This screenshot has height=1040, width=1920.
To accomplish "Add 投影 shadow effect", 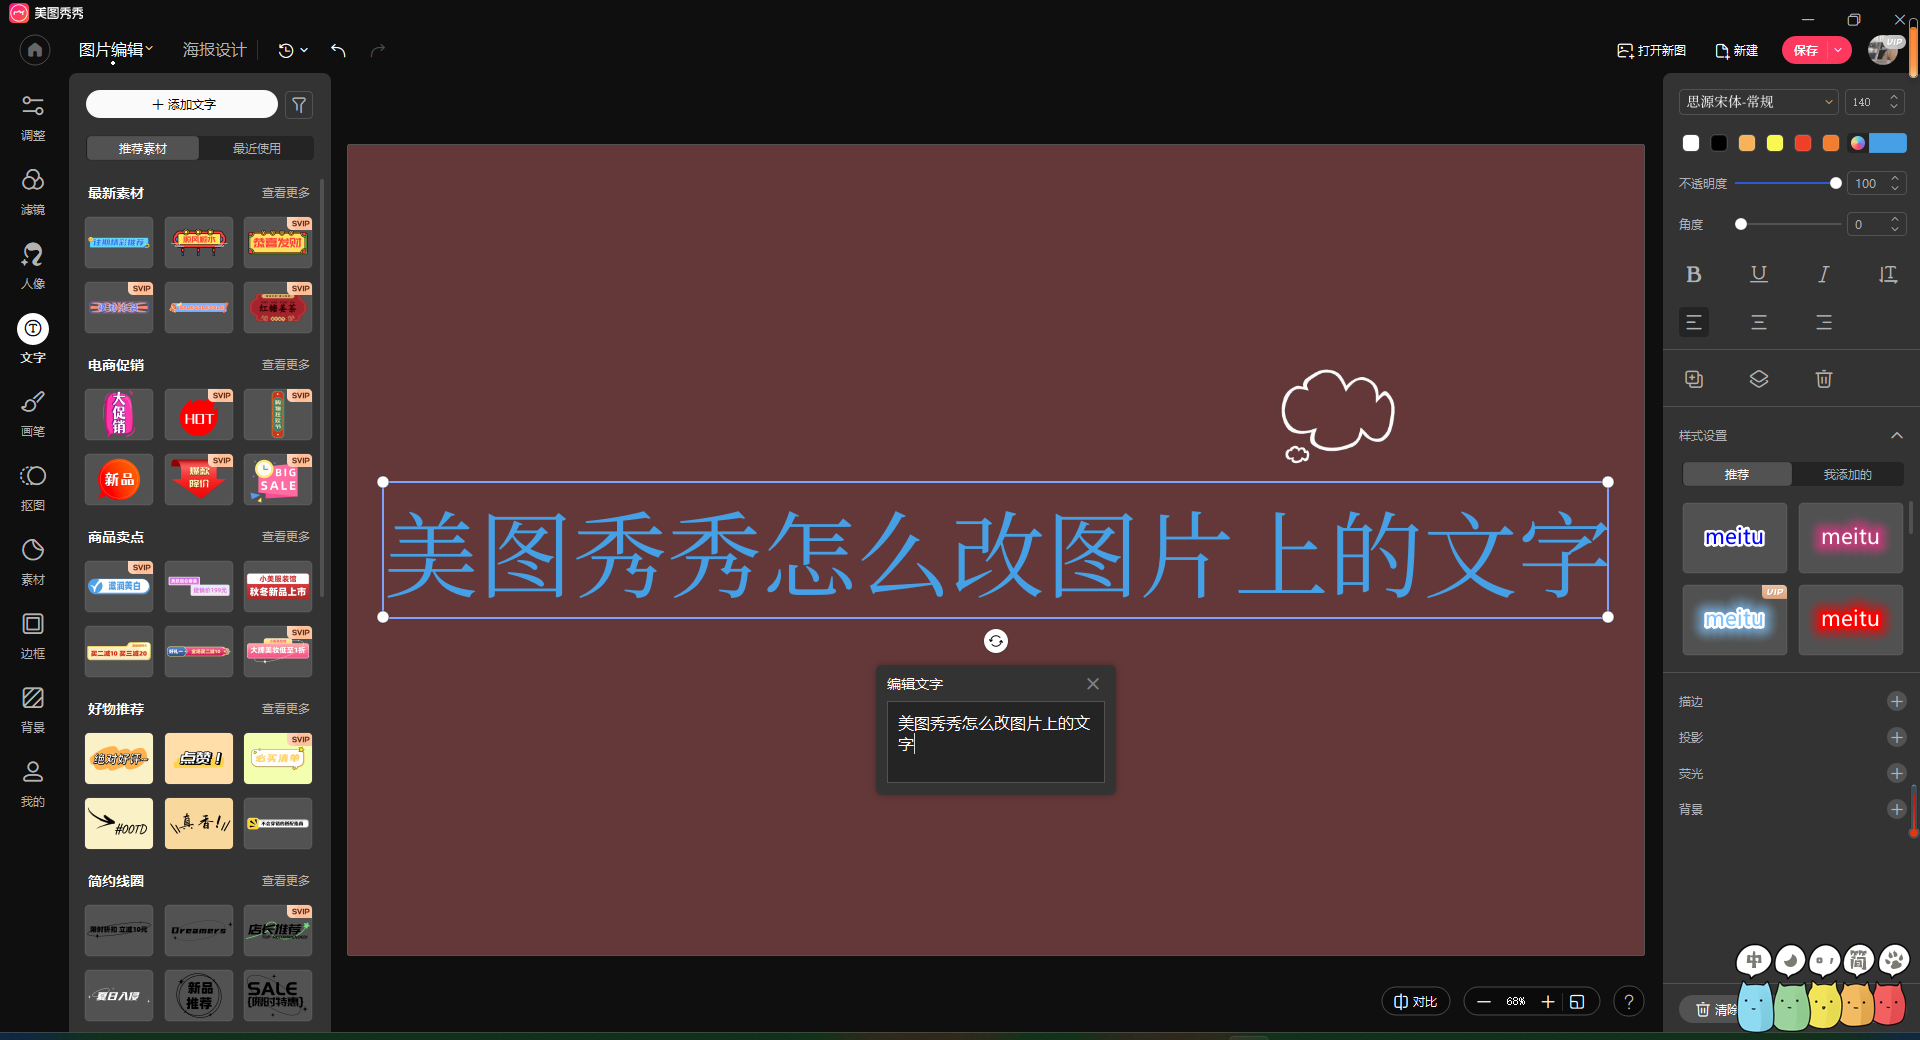I will (1897, 737).
